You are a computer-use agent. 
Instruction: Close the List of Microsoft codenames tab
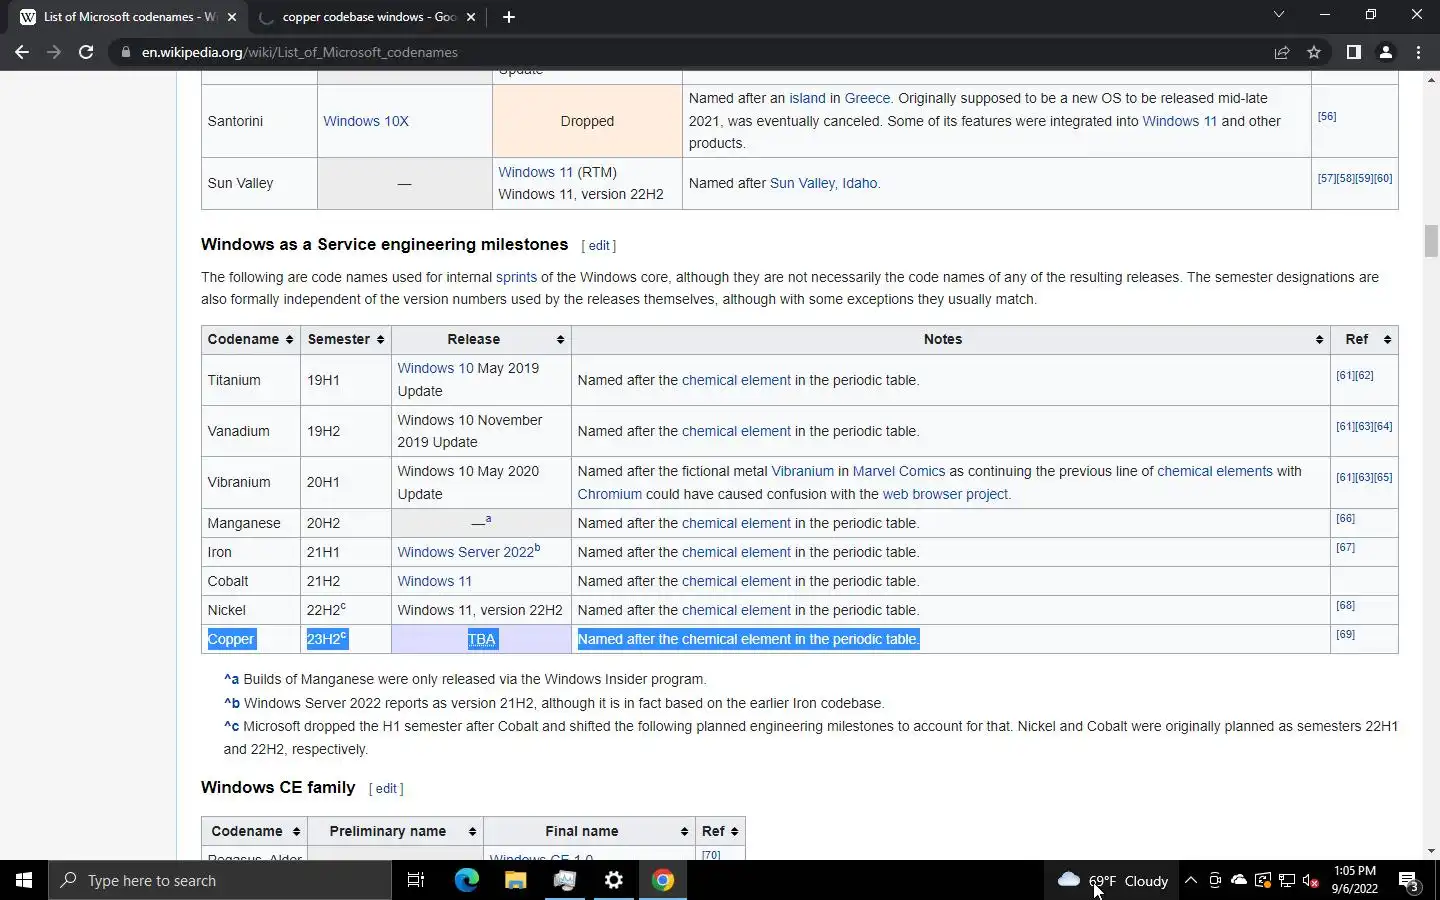[232, 17]
